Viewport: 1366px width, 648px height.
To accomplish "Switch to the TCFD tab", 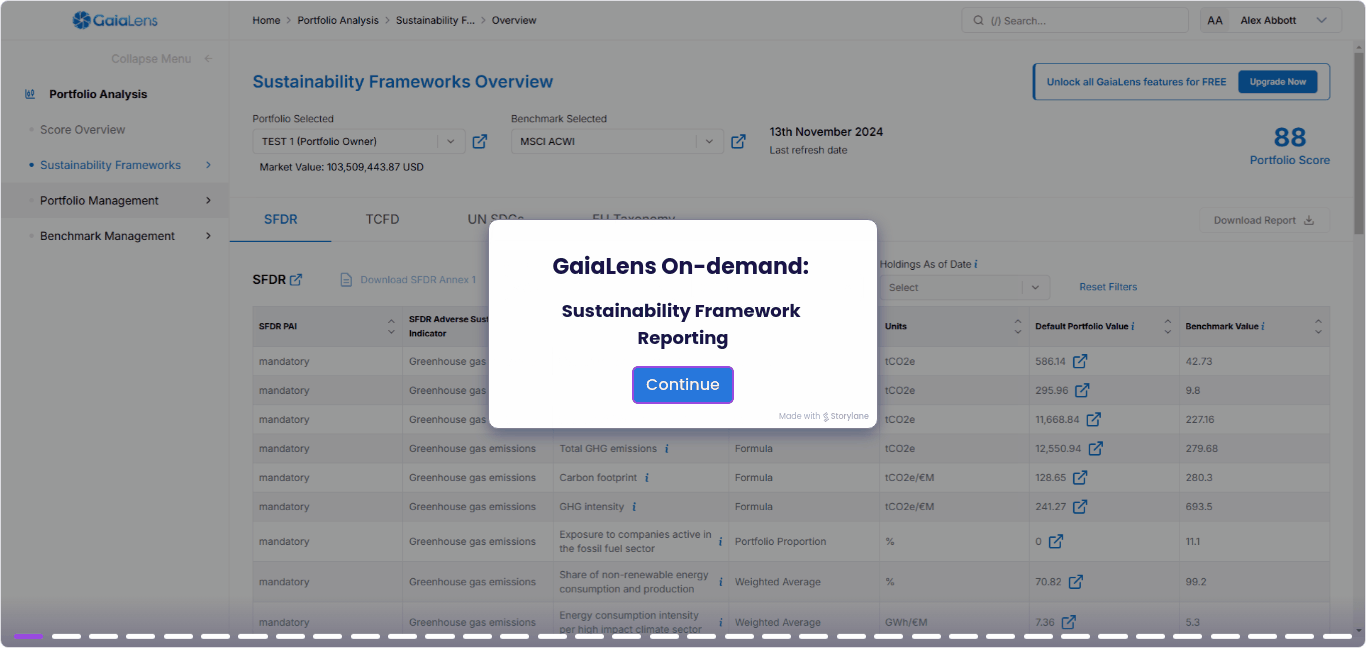I will pos(382,220).
